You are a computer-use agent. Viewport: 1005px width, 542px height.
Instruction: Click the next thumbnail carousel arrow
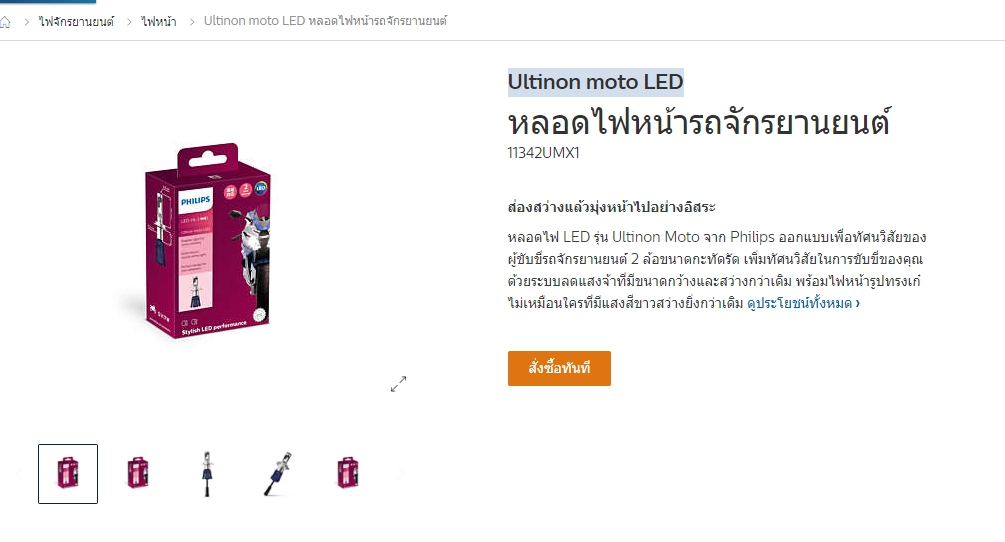(x=400, y=474)
